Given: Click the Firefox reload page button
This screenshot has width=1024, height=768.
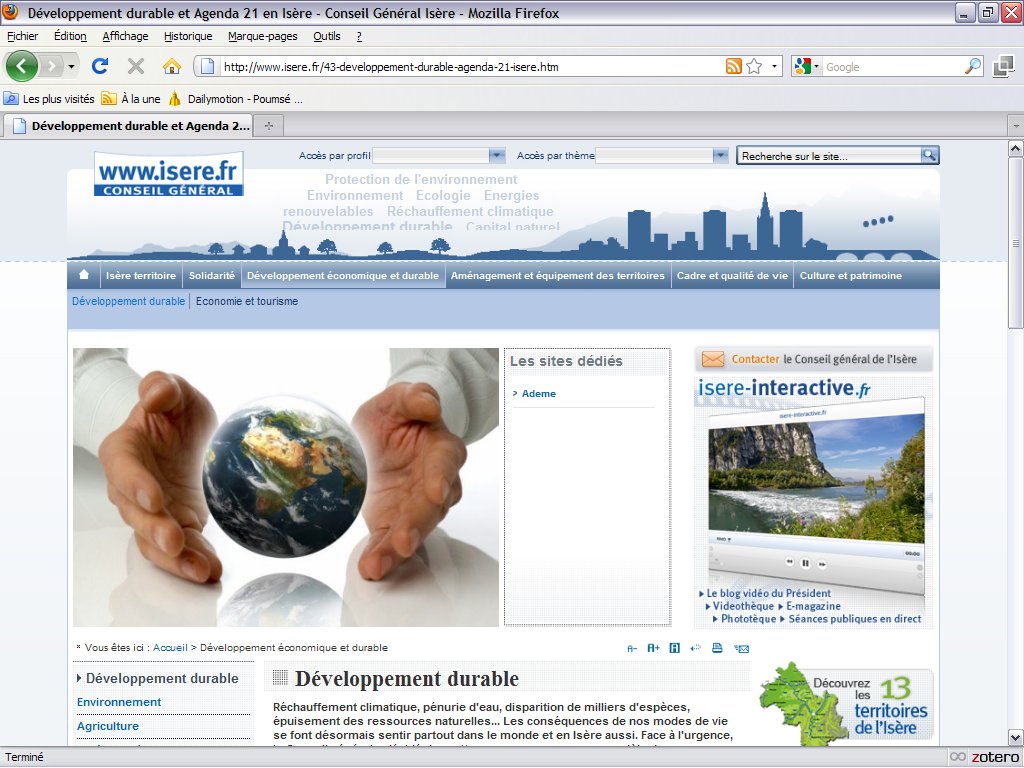Looking at the screenshot, I should pos(100,67).
